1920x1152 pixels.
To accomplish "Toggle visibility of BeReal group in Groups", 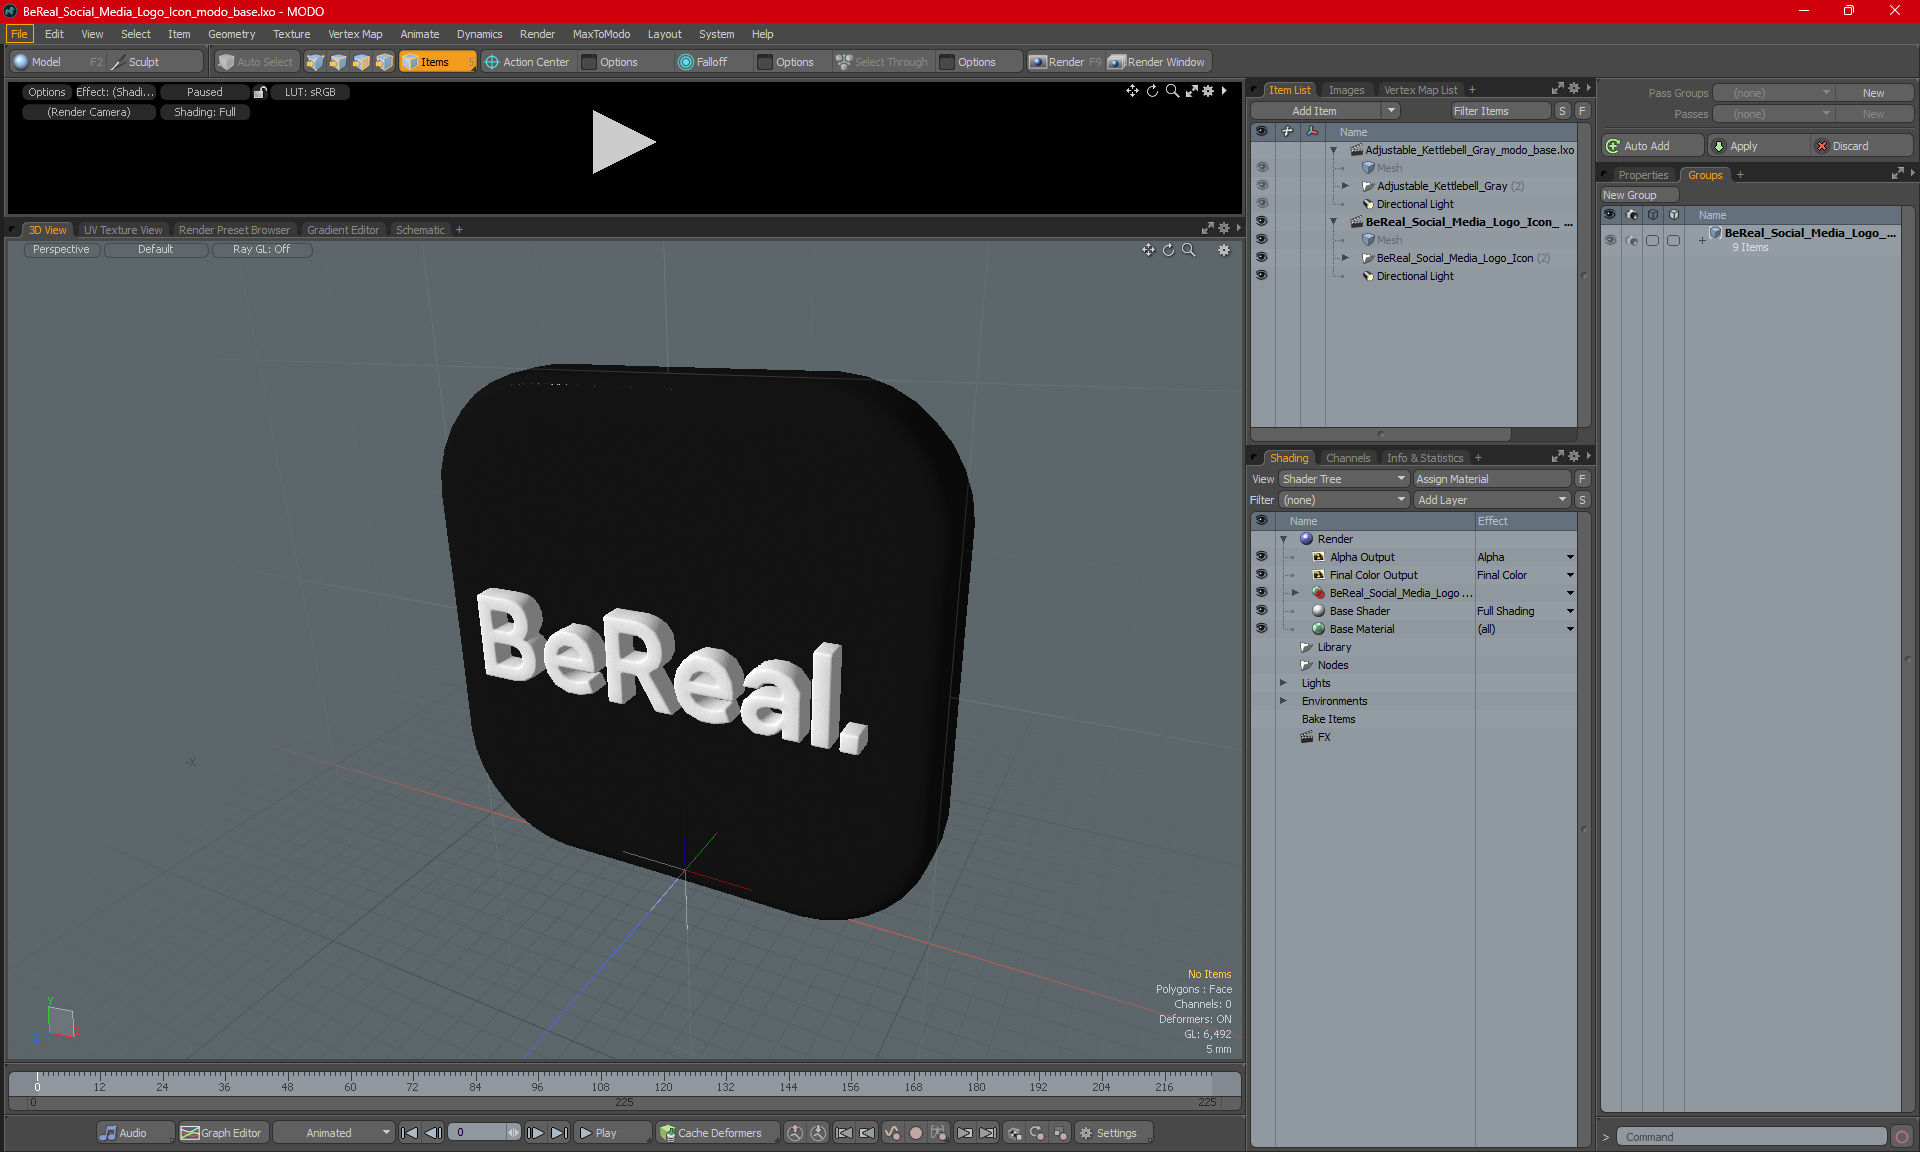I will tap(1610, 240).
